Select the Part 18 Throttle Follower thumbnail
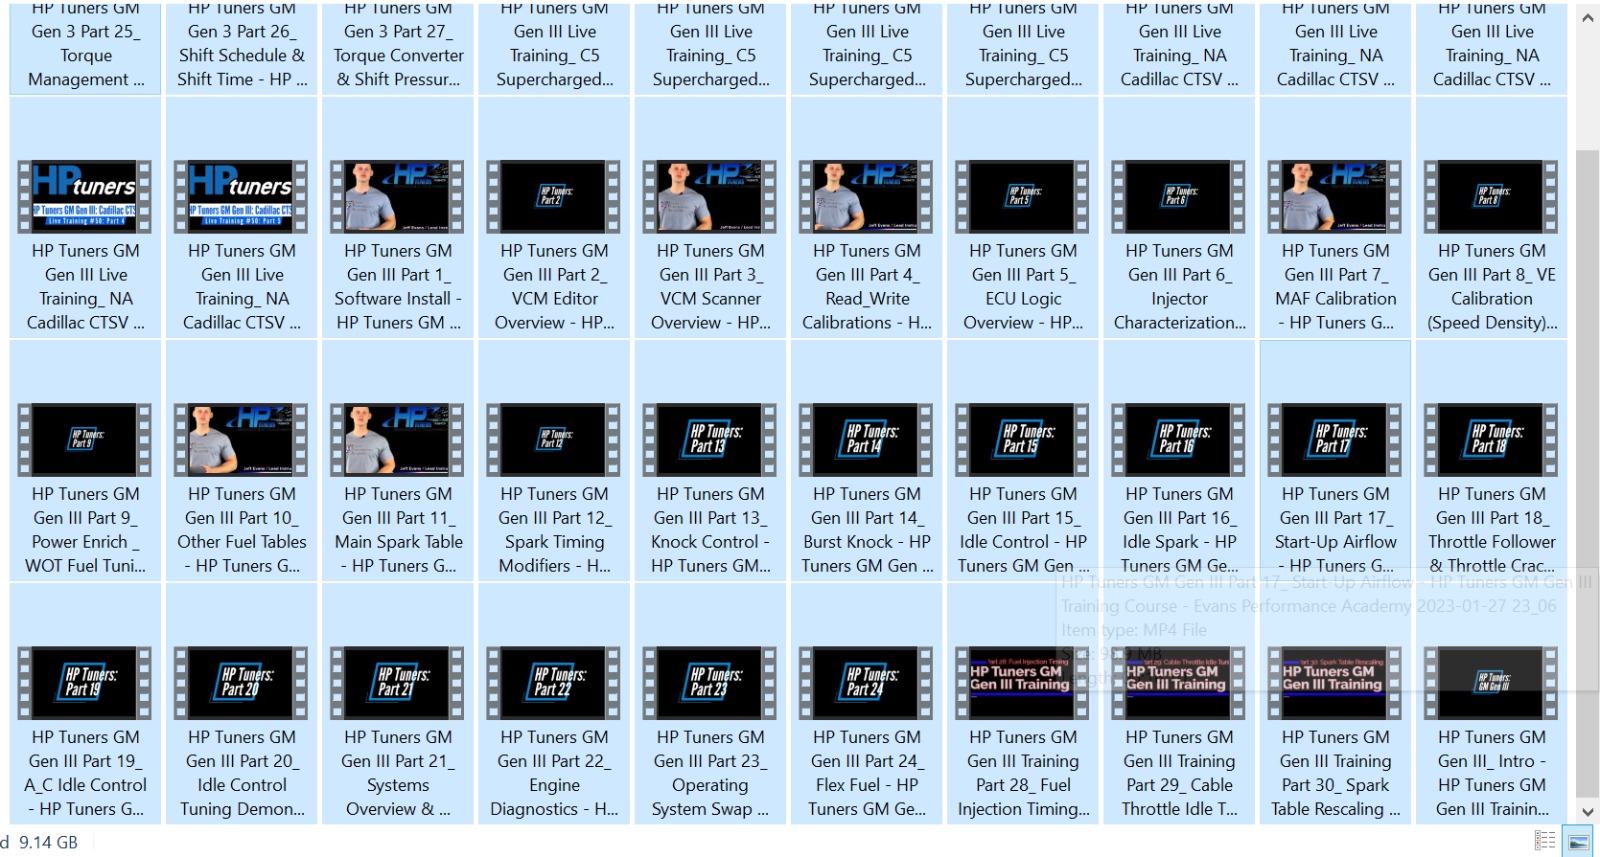Screen dimensions: 1600x857 coord(1491,440)
